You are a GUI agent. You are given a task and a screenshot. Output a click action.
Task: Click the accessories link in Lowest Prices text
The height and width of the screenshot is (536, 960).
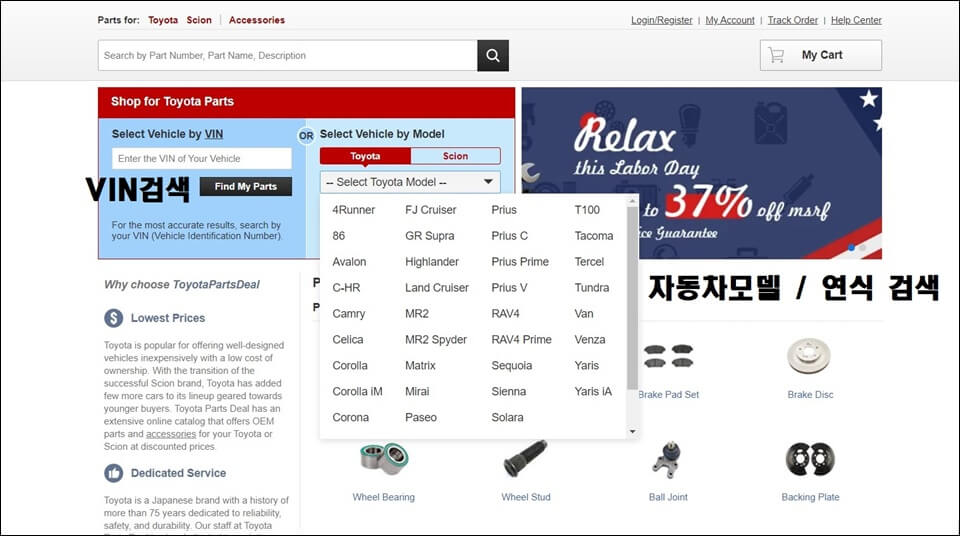[171, 434]
